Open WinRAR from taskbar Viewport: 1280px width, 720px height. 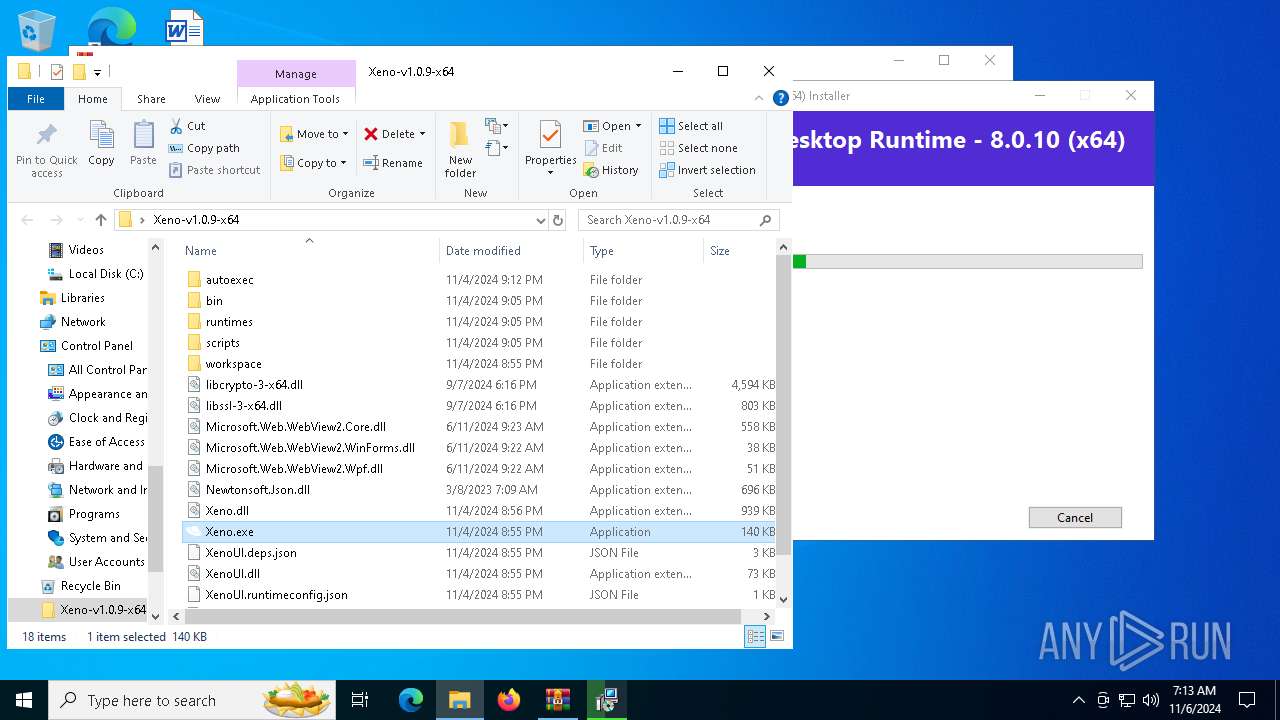(x=557, y=700)
